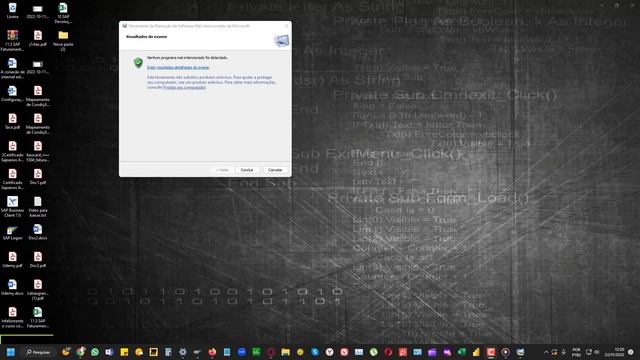This screenshot has height=360, width=640.
Task: Select the 'Letrasgran... (1).pdf' file
Action: [x=38, y=290]
